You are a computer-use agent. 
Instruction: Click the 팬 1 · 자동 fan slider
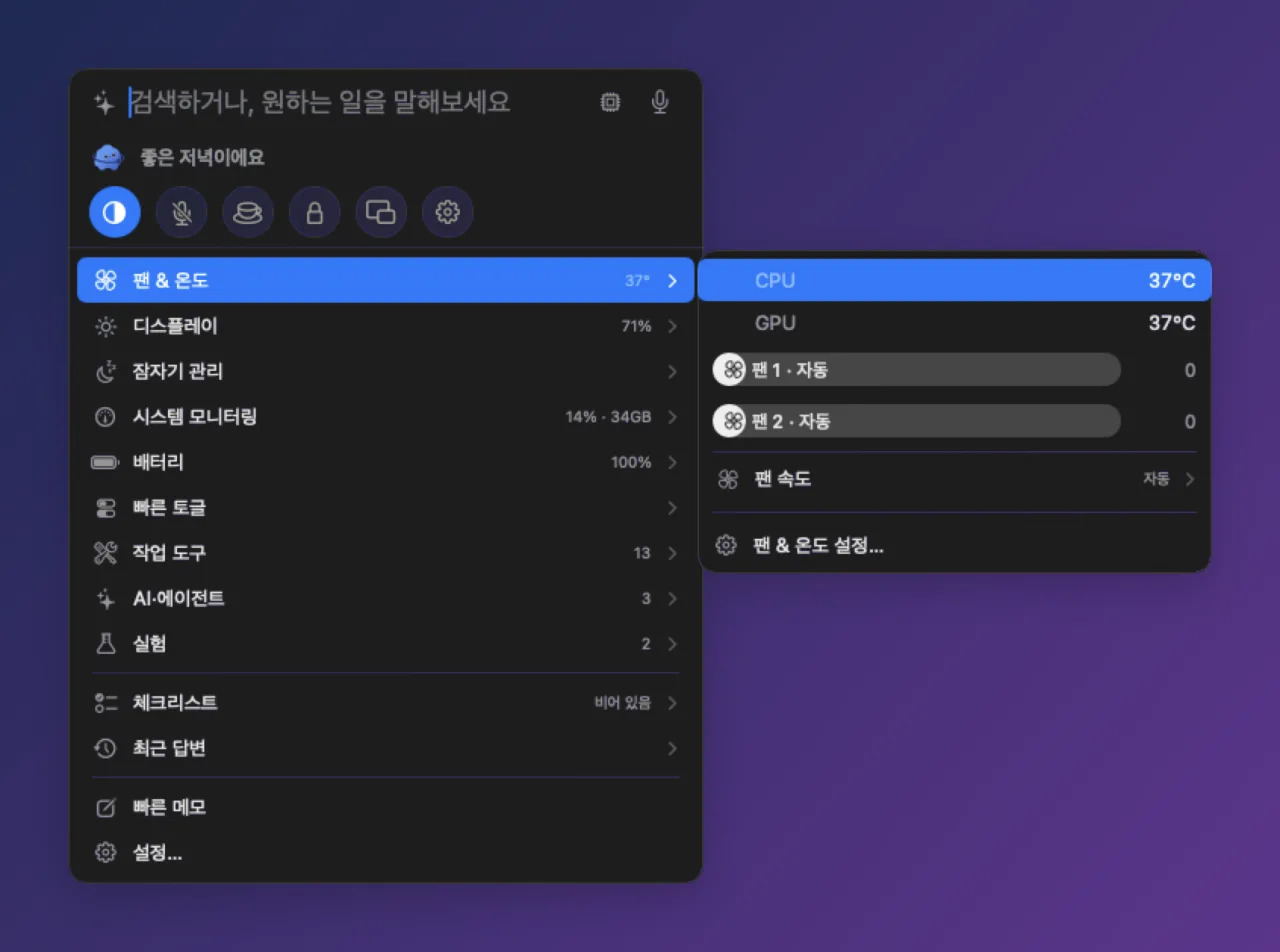pyautogui.click(x=916, y=370)
